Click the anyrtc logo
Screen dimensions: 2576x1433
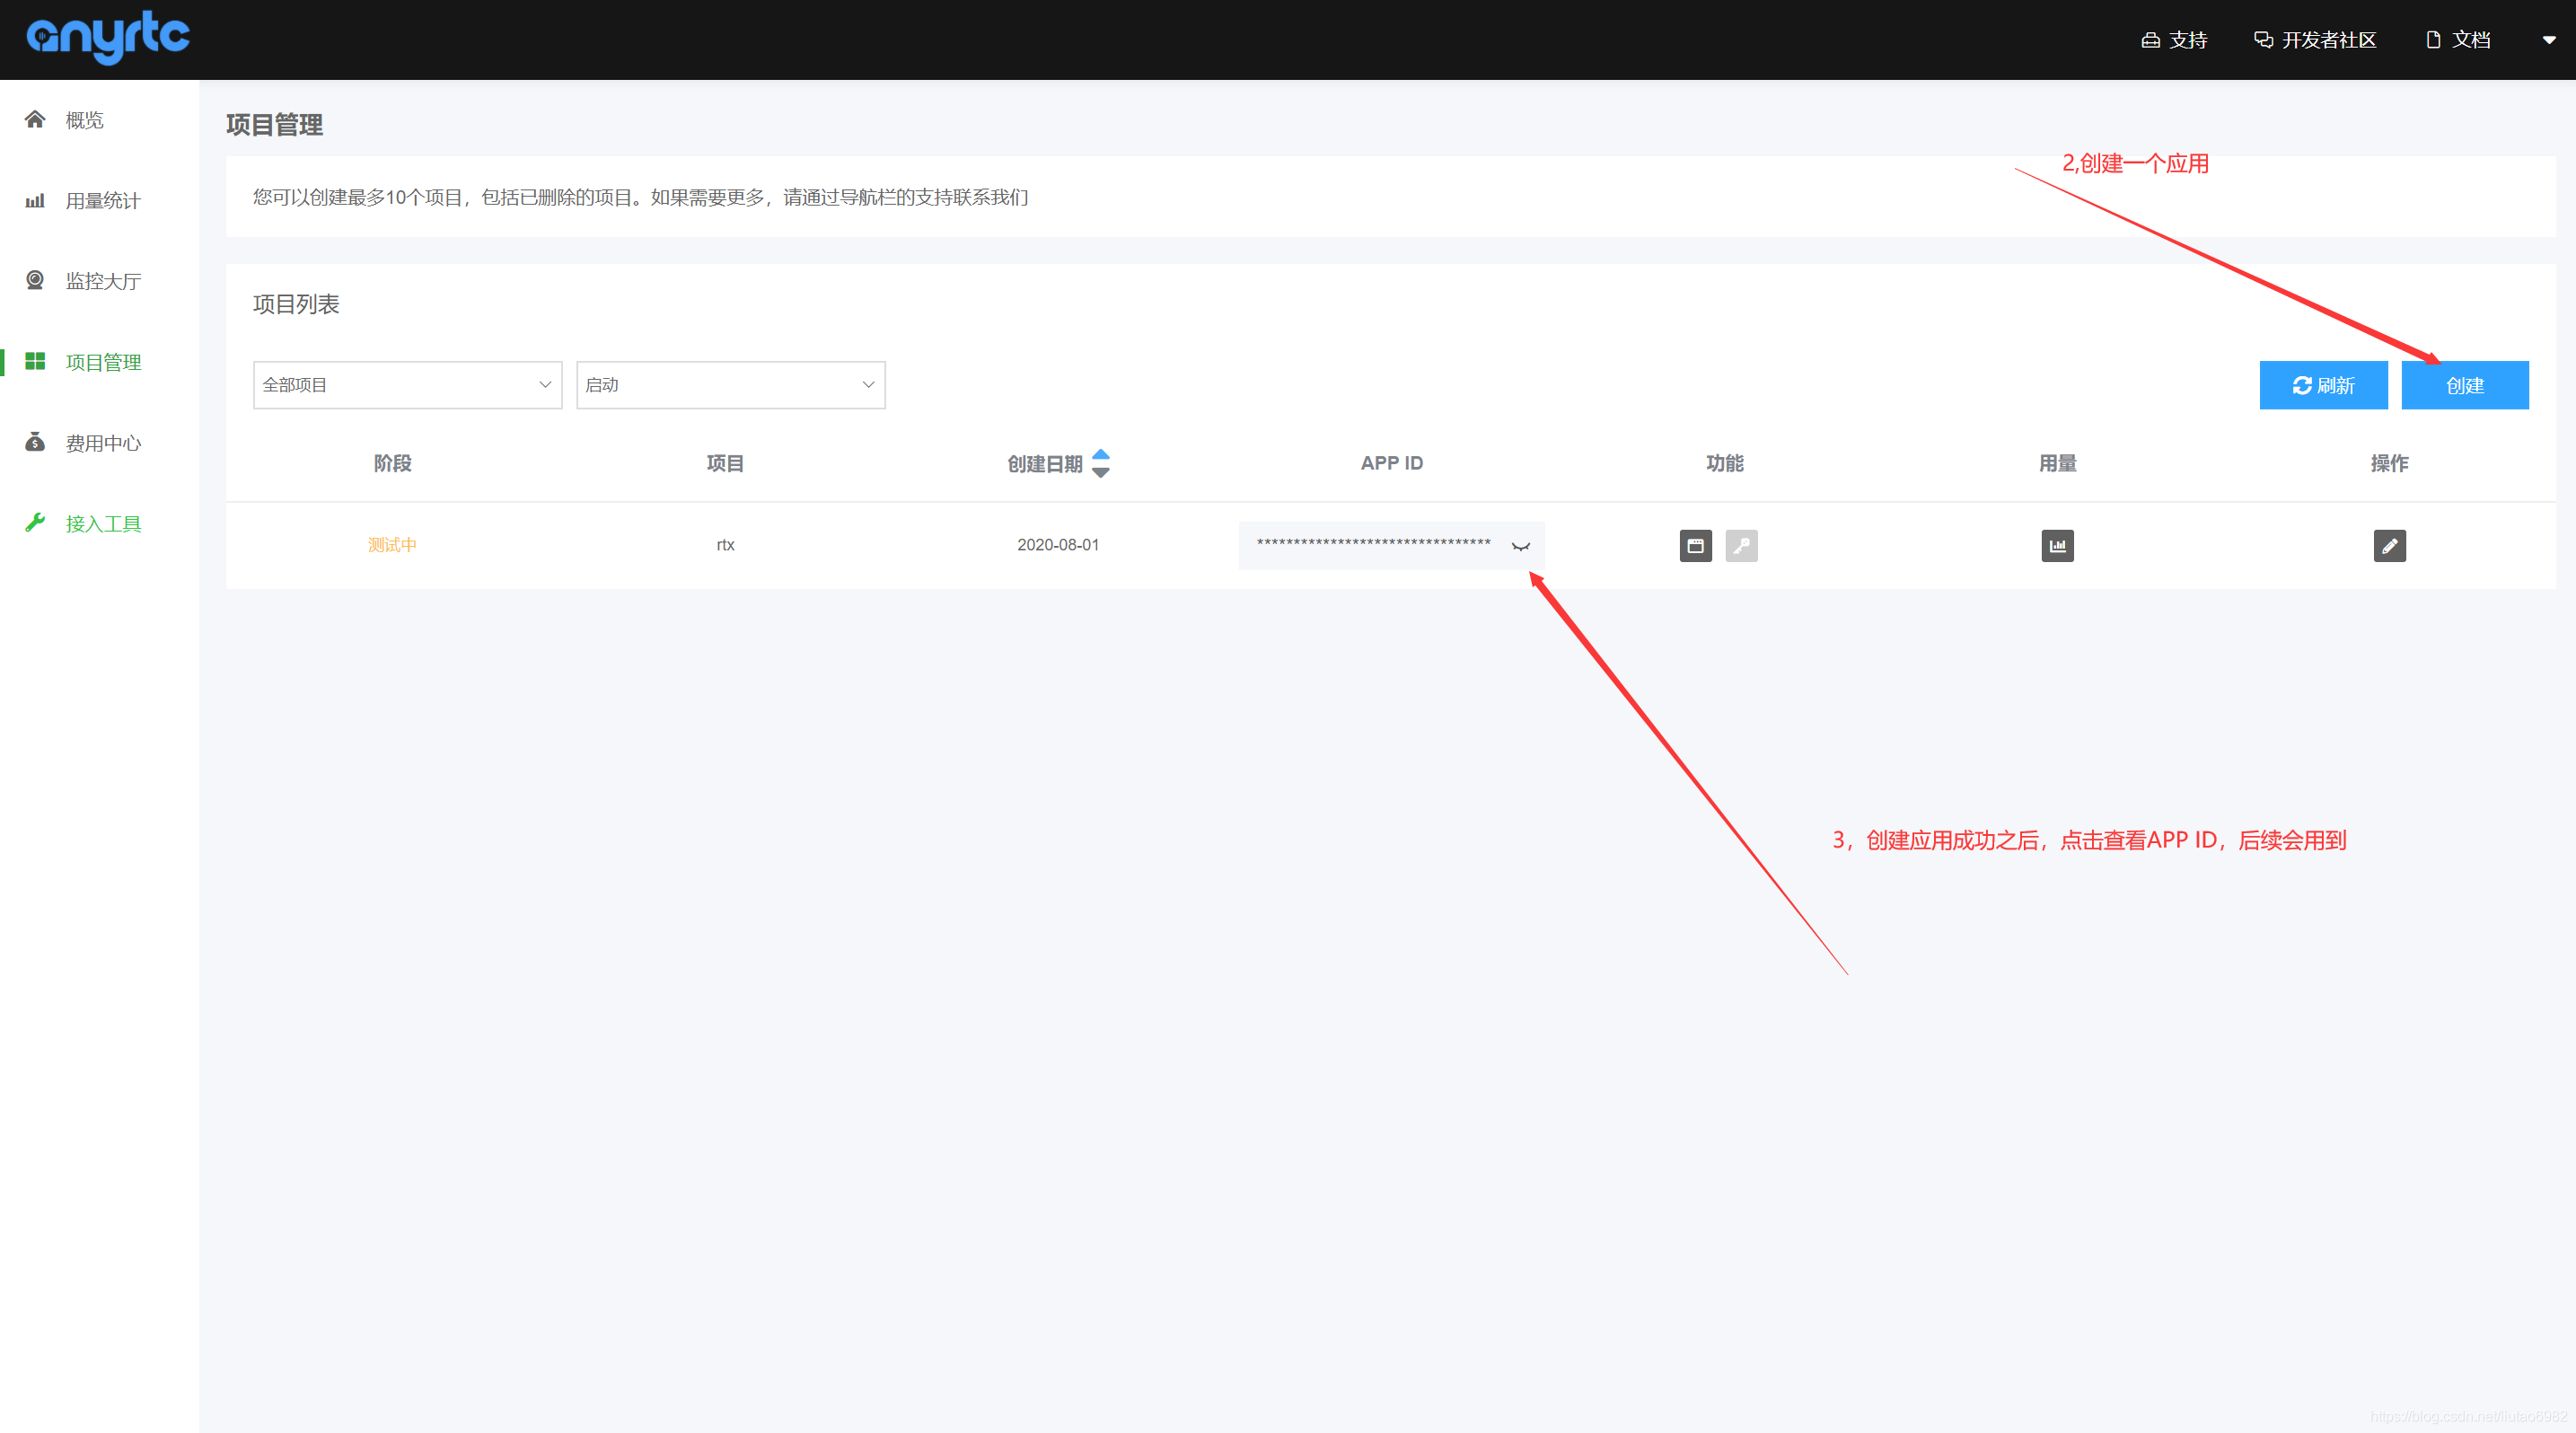click(x=108, y=38)
